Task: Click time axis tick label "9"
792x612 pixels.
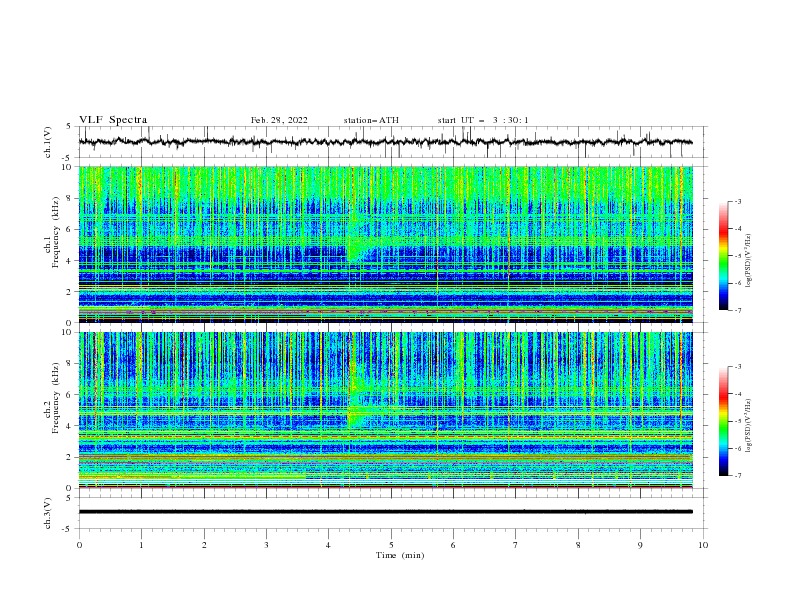Action: (640, 545)
